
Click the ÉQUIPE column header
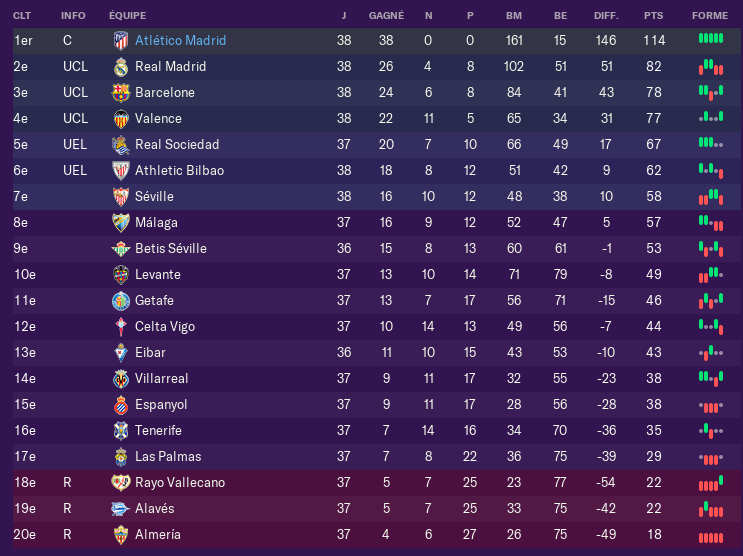click(x=127, y=16)
